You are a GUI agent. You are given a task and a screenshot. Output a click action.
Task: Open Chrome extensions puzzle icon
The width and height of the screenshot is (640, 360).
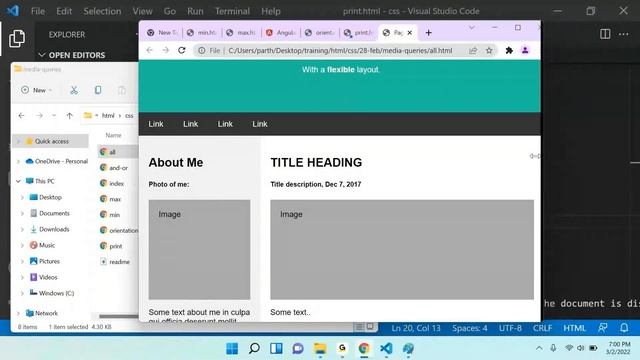click(509, 50)
